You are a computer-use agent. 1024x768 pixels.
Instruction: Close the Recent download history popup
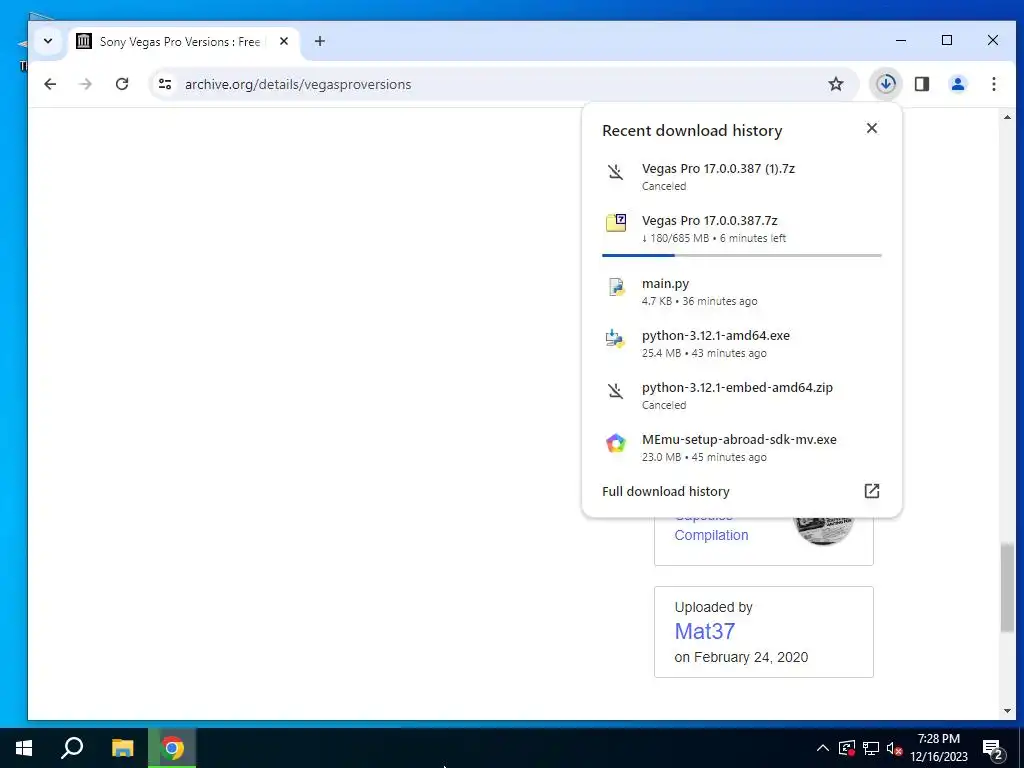872,128
